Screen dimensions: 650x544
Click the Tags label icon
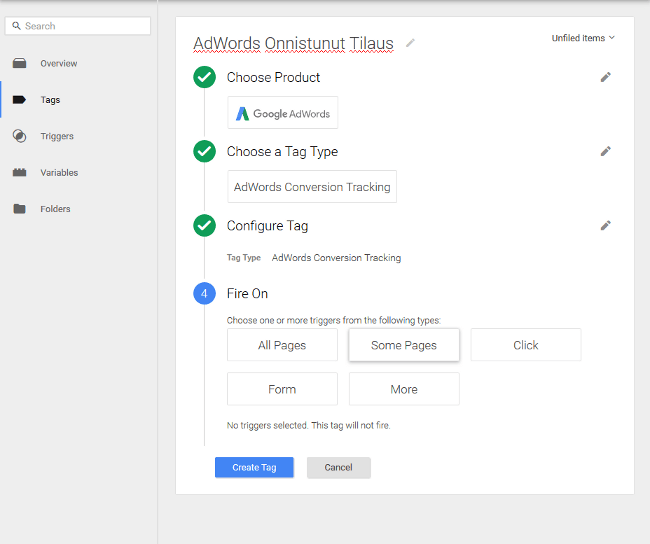click(x=19, y=100)
